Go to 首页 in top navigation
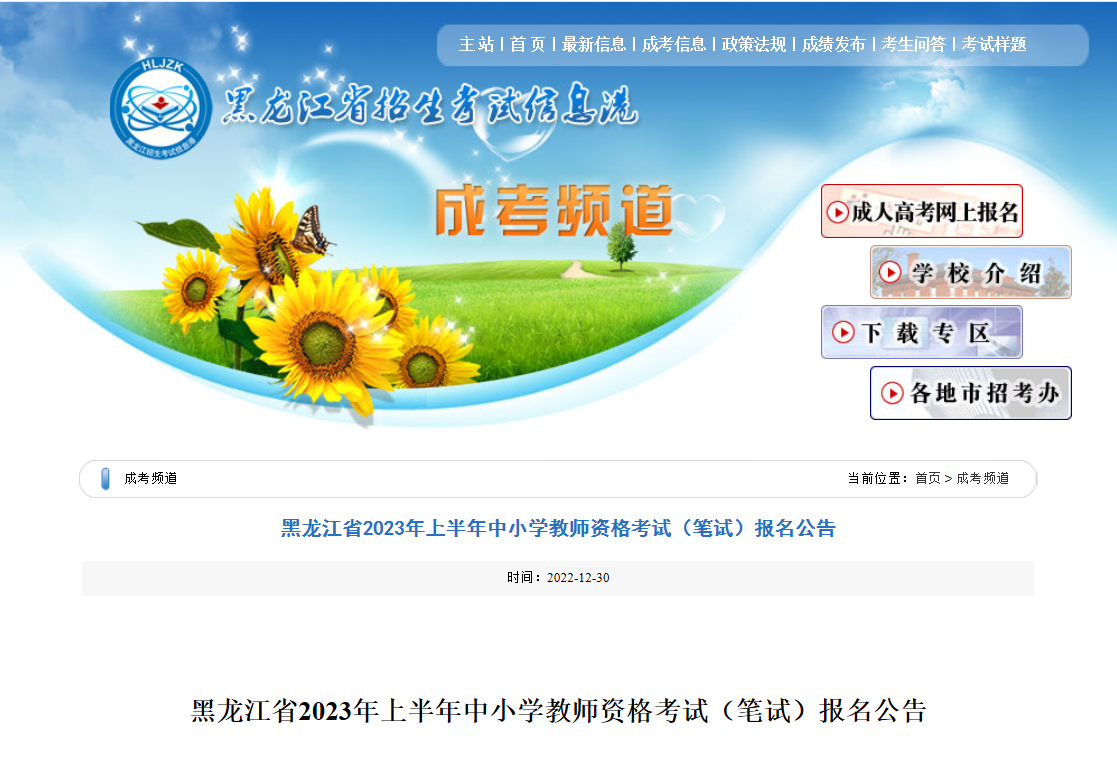 (x=527, y=44)
